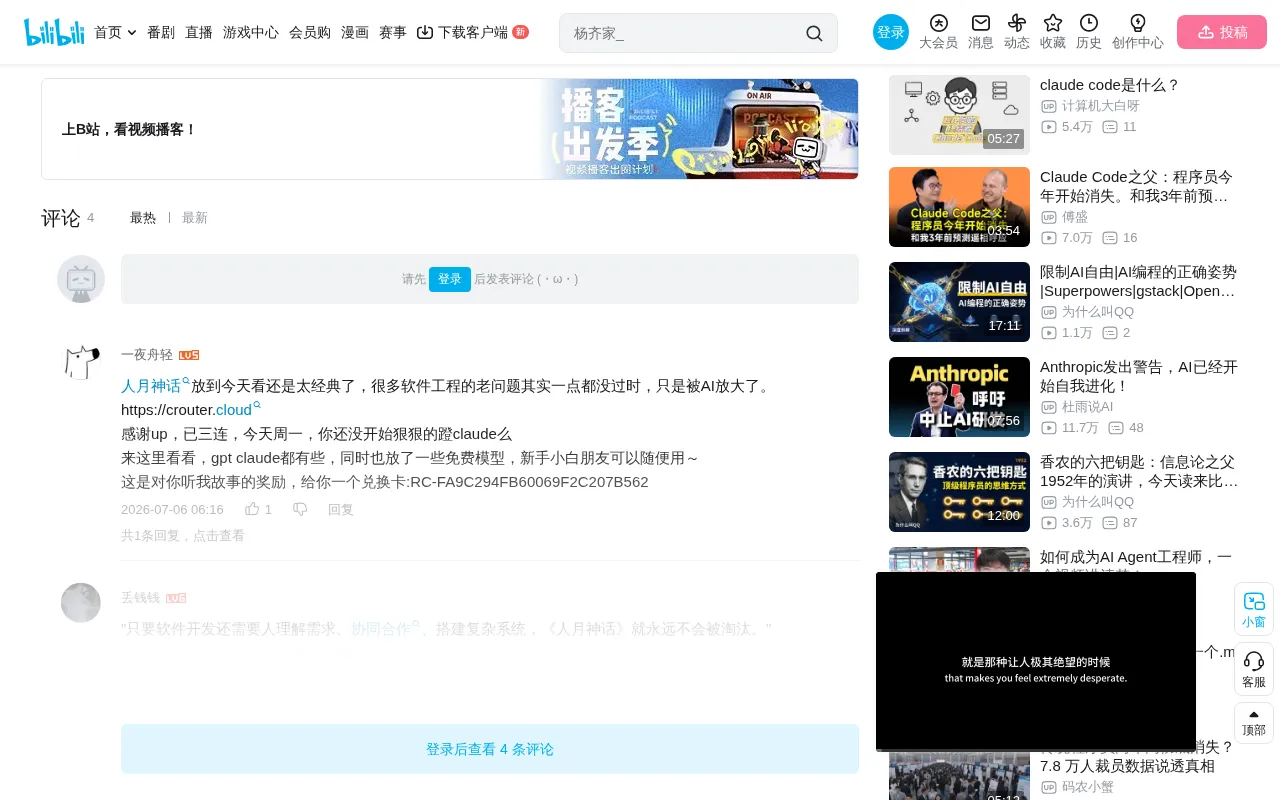Open the 香农的六把钥匙 video title
The image size is (1280, 800).
[1139, 471]
